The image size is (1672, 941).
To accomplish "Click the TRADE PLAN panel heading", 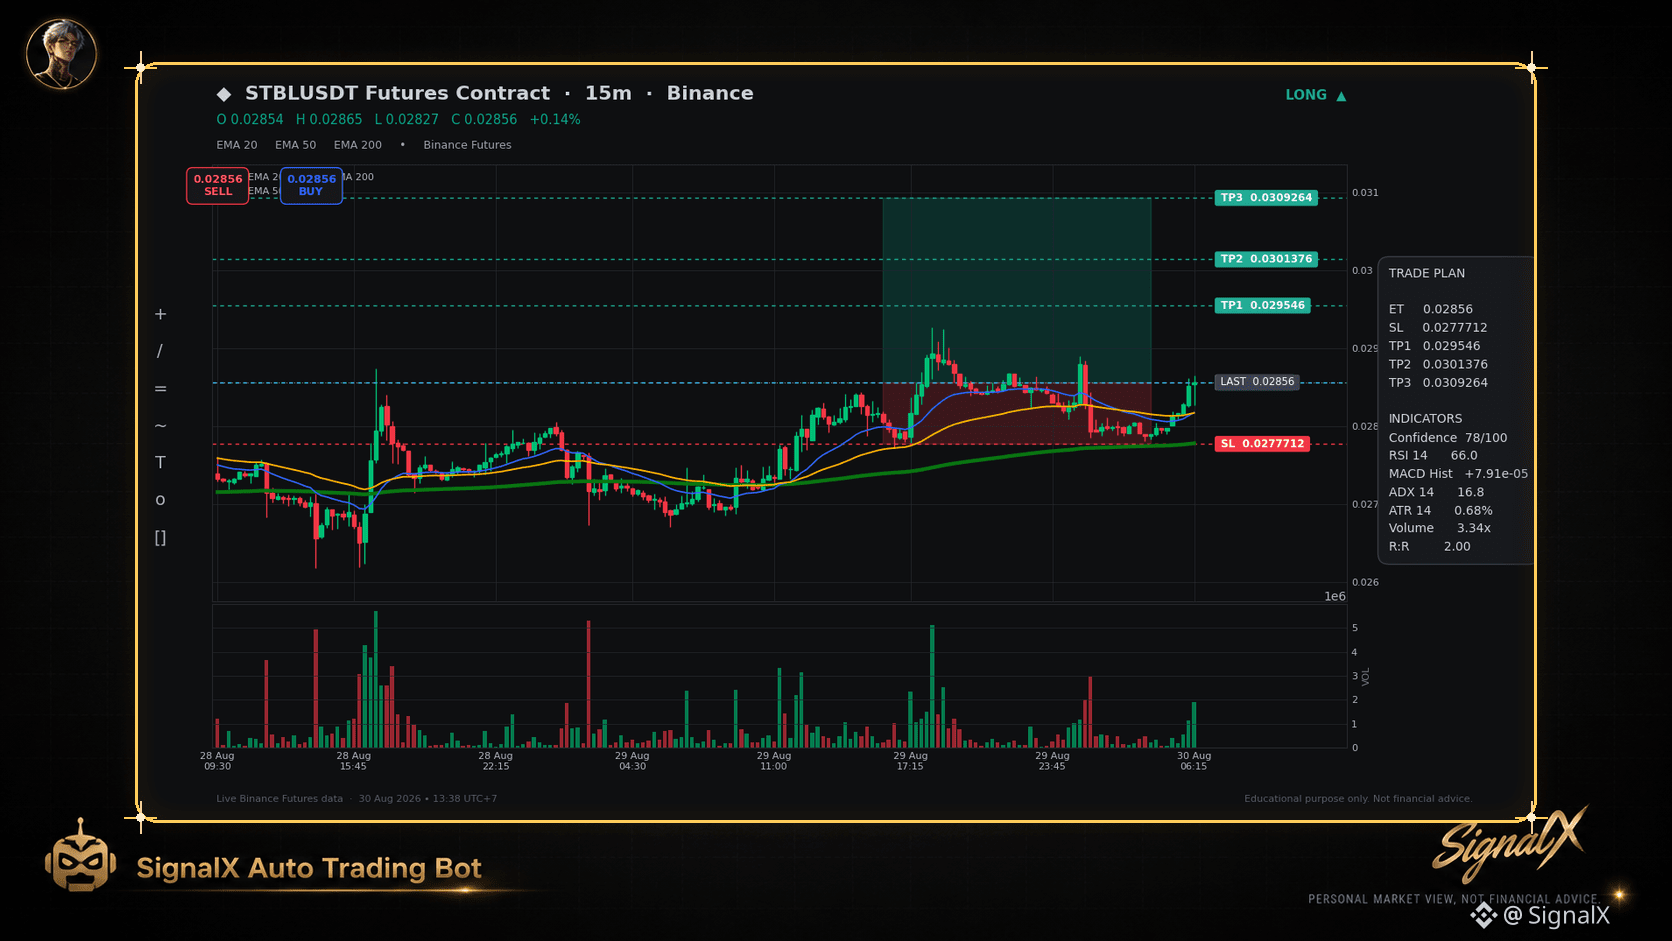I will click(1427, 273).
